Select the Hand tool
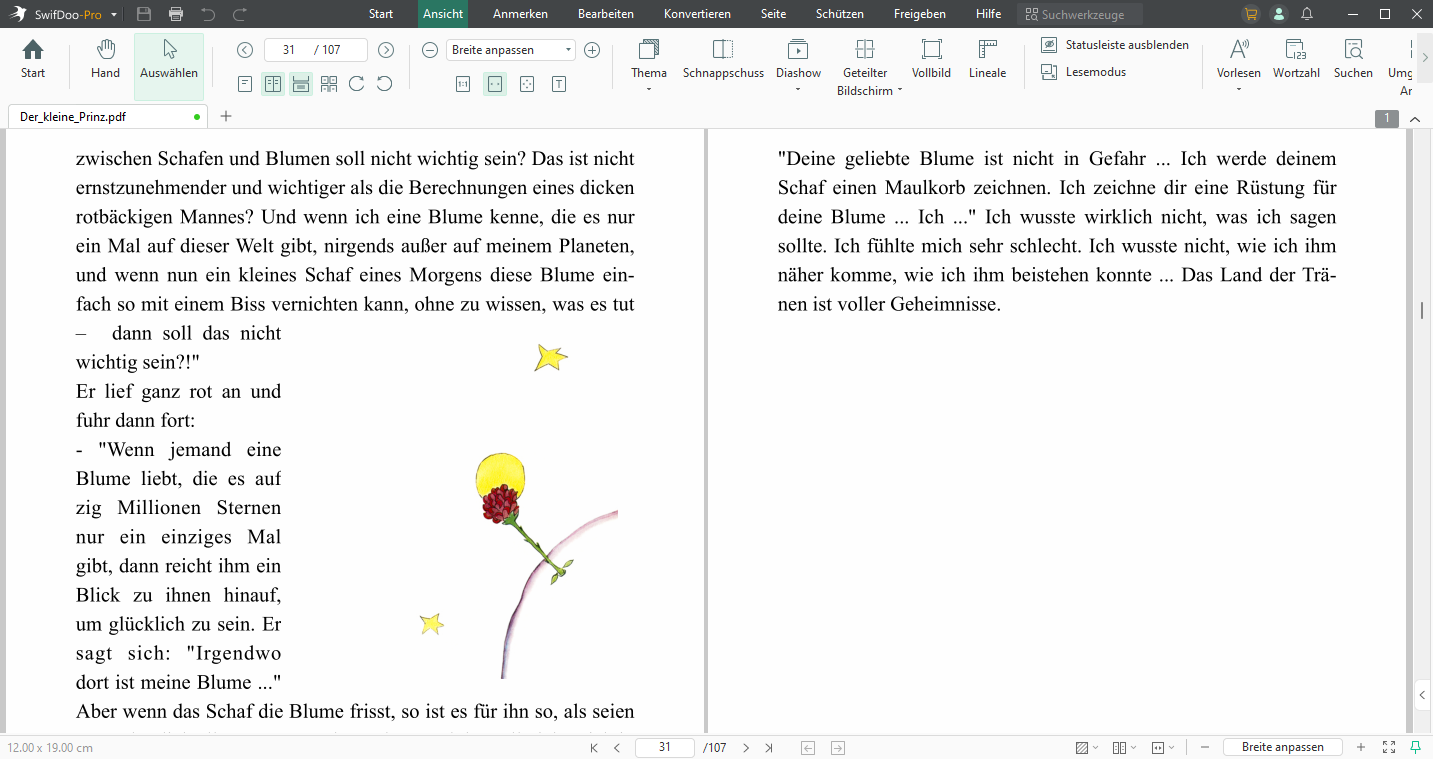 click(x=105, y=59)
